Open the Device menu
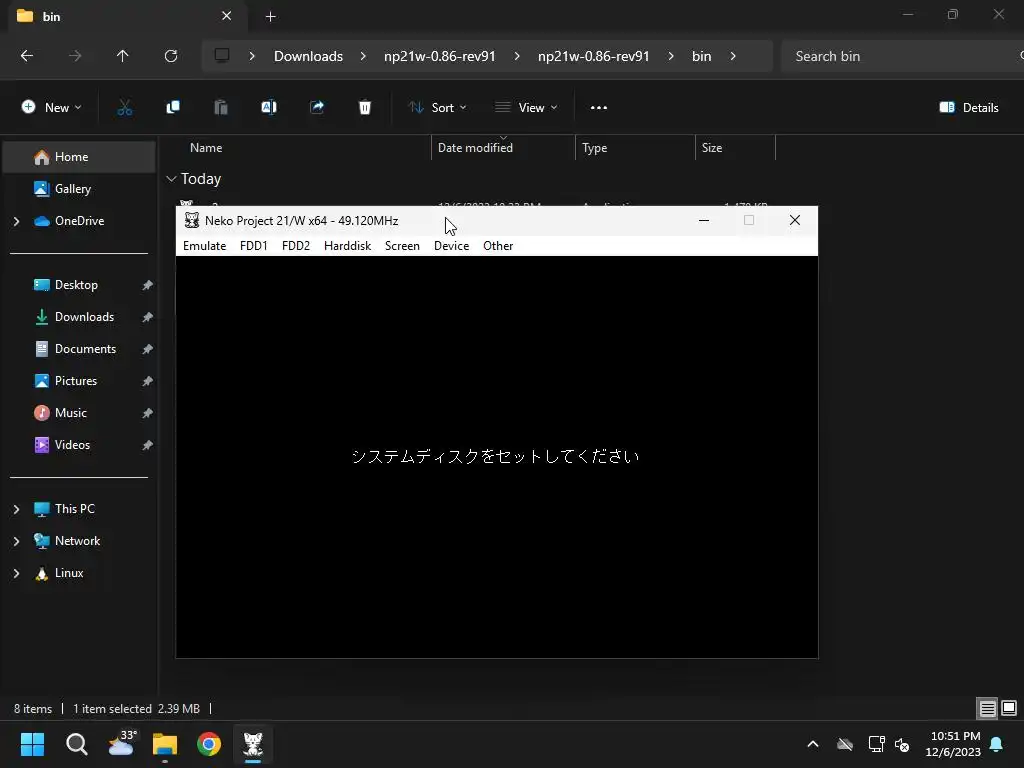This screenshot has height=768, width=1024. point(451,246)
